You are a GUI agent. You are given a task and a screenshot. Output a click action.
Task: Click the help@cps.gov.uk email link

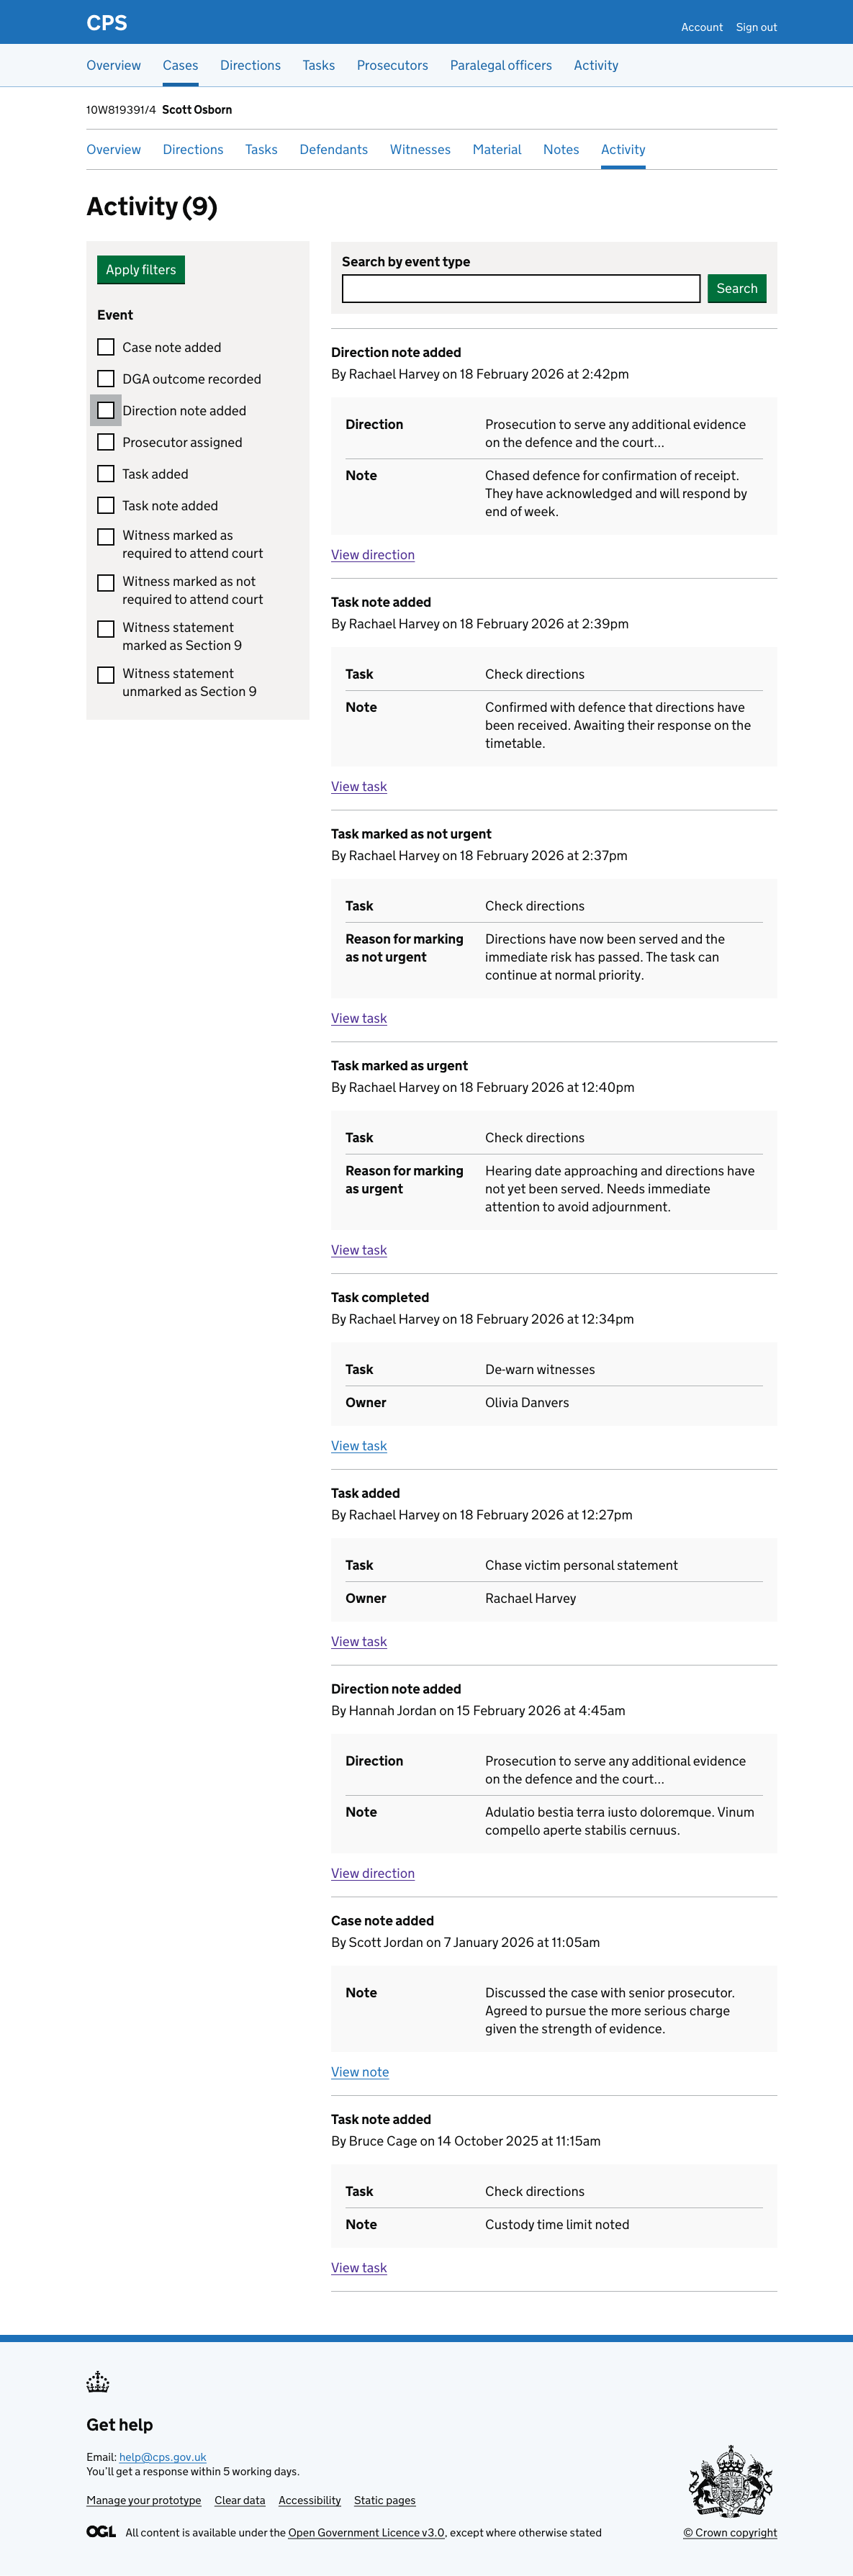pos(163,2456)
